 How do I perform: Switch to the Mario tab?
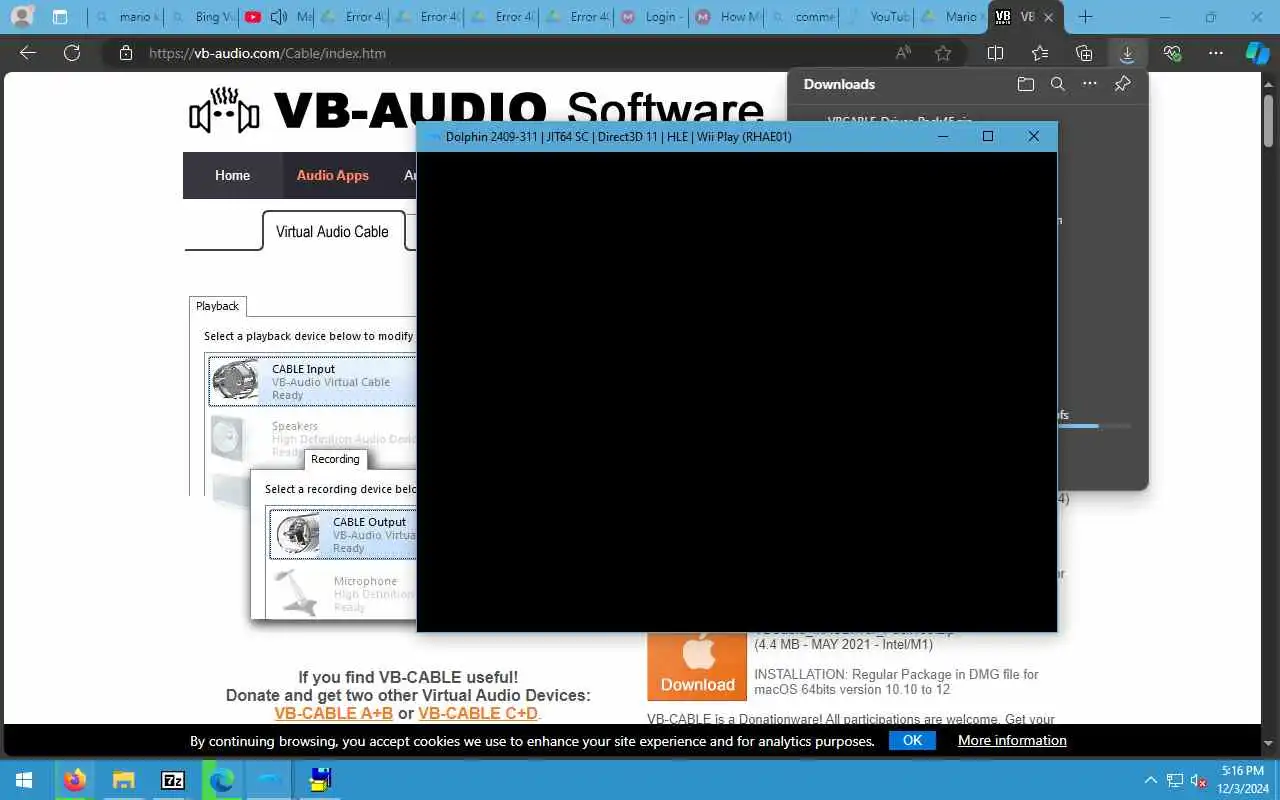point(950,17)
